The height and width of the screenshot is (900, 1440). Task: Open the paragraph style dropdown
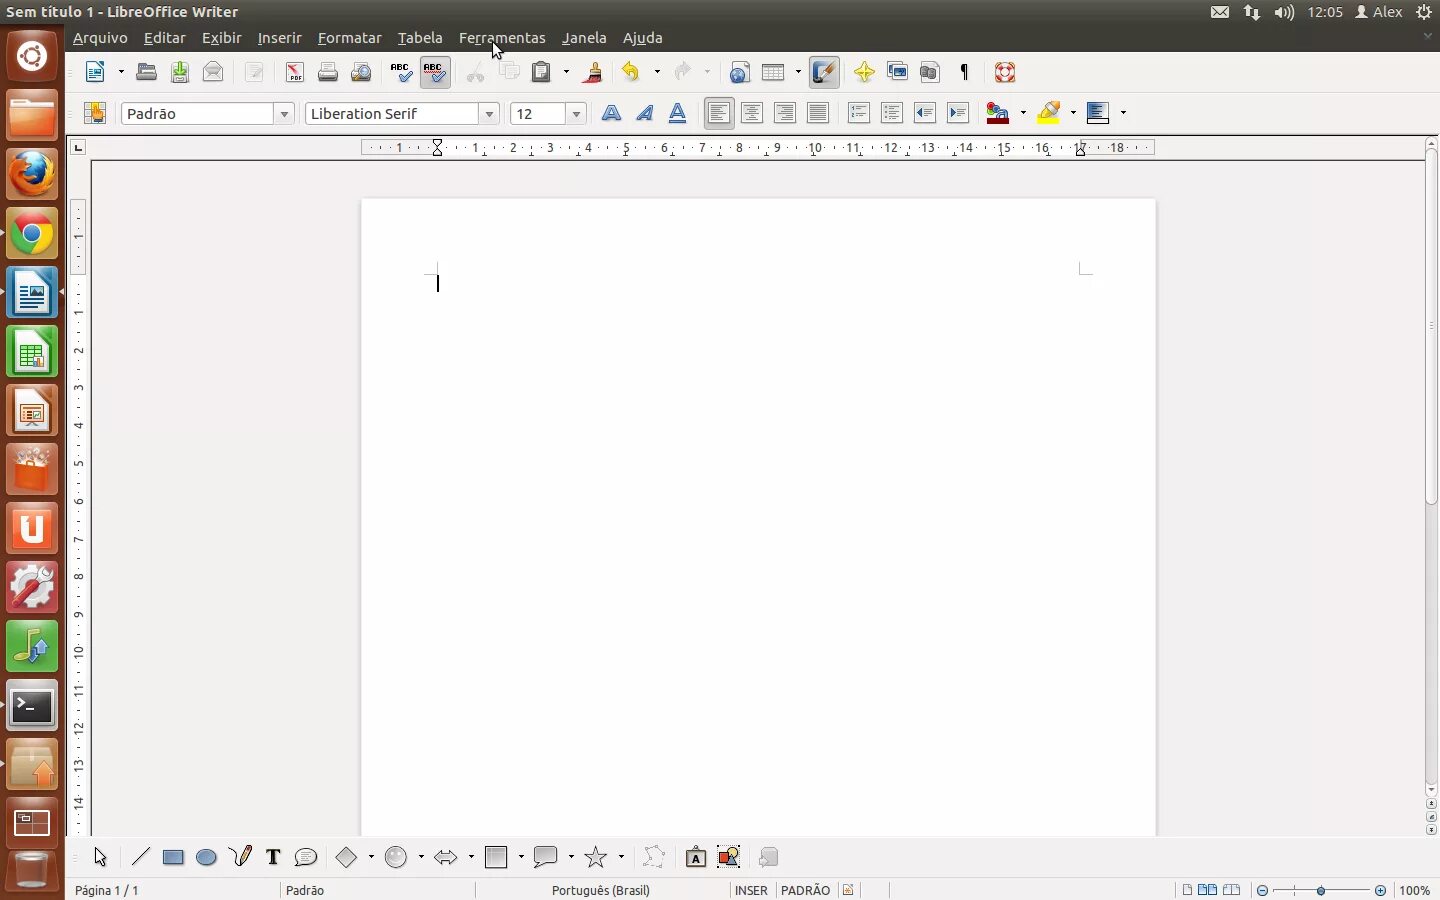(x=285, y=114)
